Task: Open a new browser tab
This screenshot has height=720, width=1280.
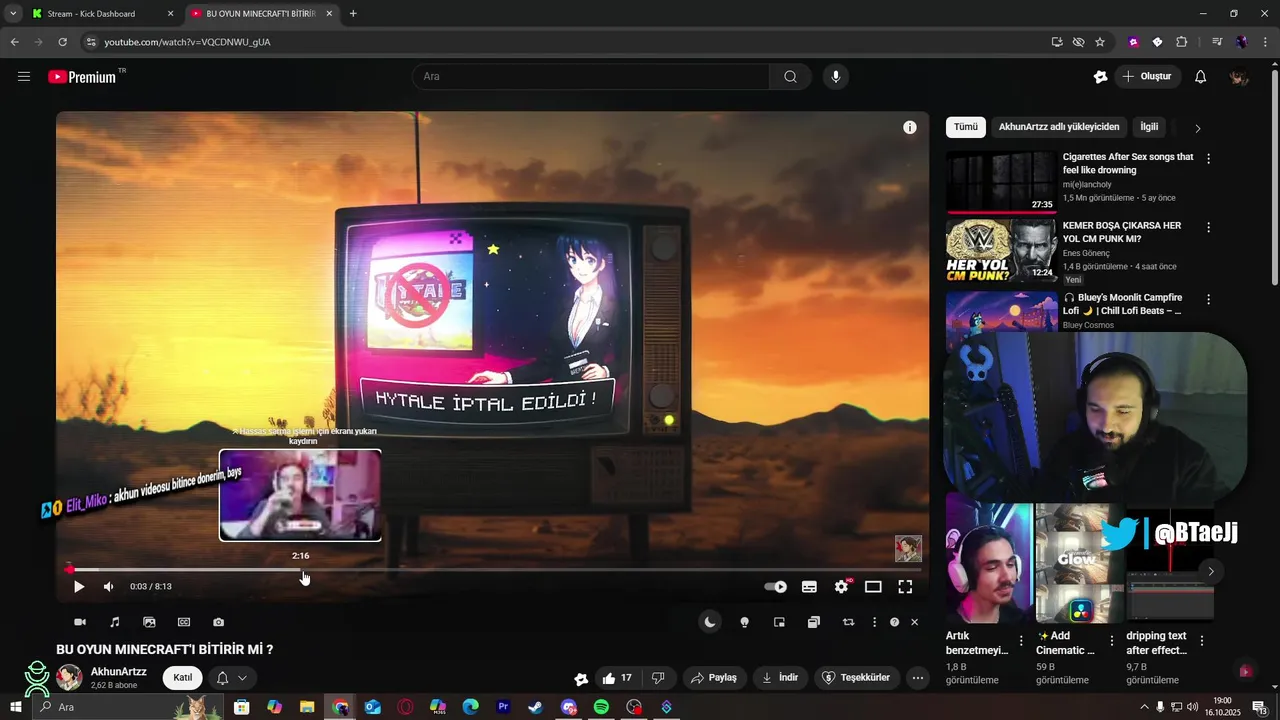Action: click(353, 14)
